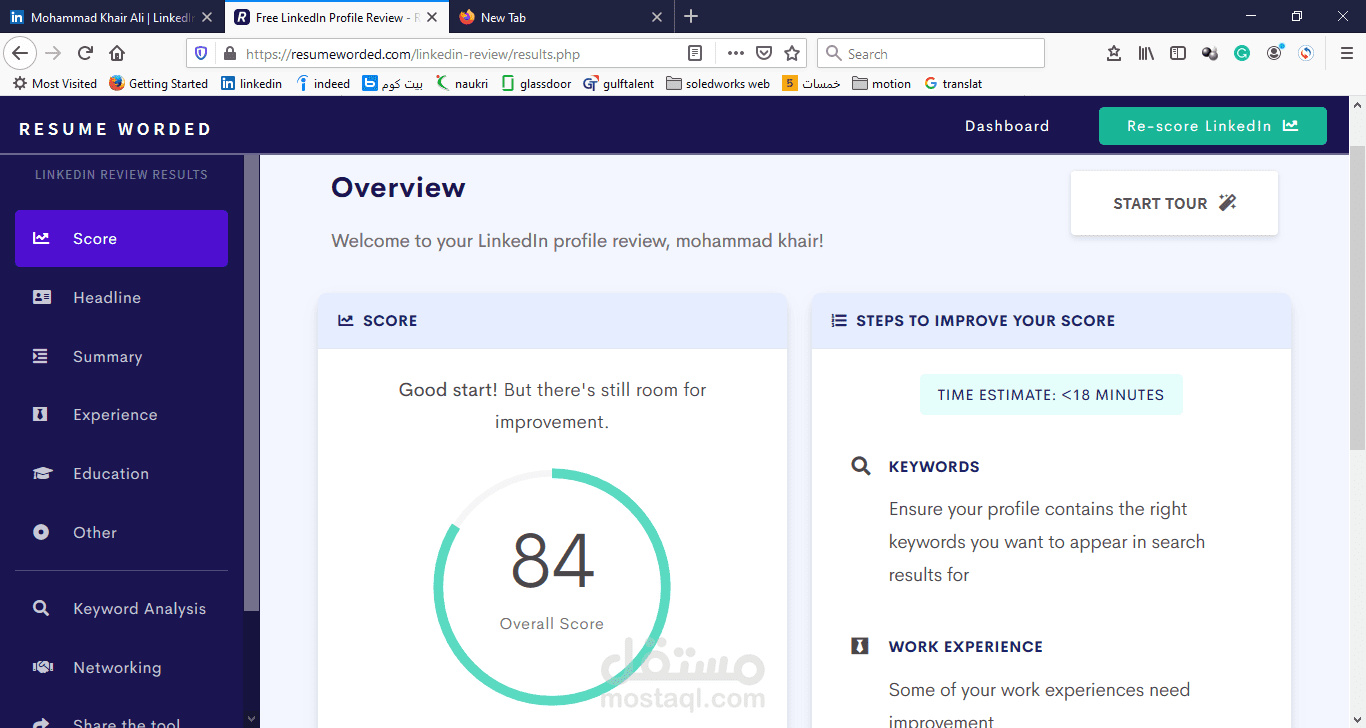This screenshot has width=1366, height=728.
Task: Open the translat bookmark
Action: tap(953, 84)
